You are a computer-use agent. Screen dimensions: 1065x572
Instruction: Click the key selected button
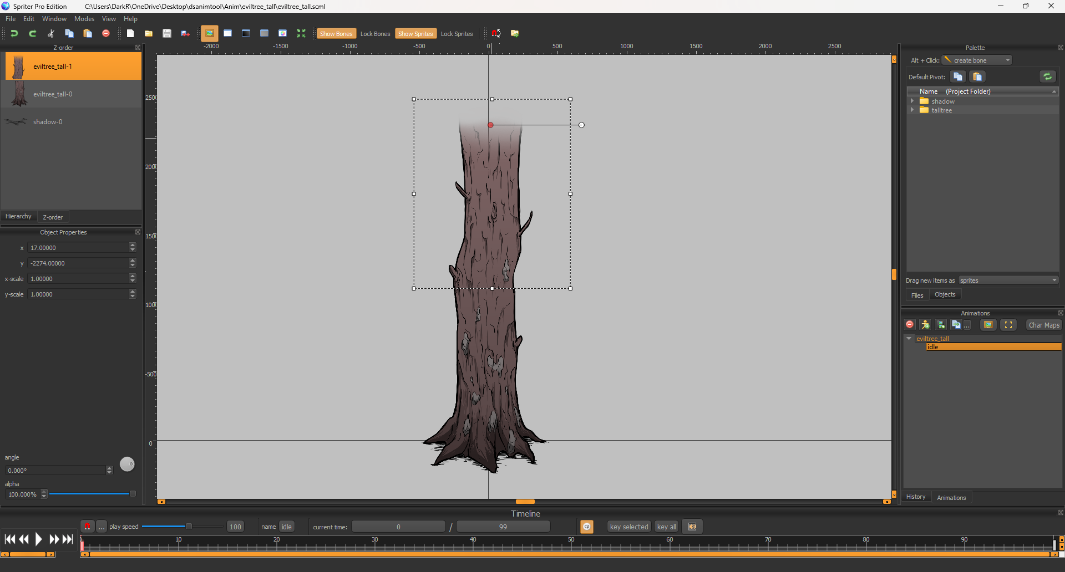tap(629, 526)
